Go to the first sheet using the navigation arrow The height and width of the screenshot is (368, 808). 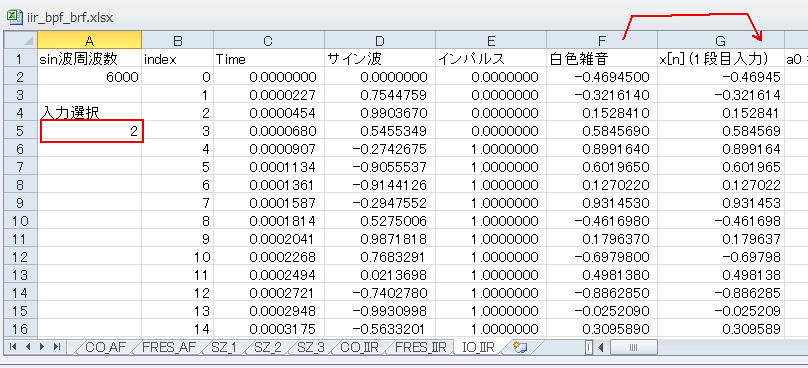tap(13, 347)
